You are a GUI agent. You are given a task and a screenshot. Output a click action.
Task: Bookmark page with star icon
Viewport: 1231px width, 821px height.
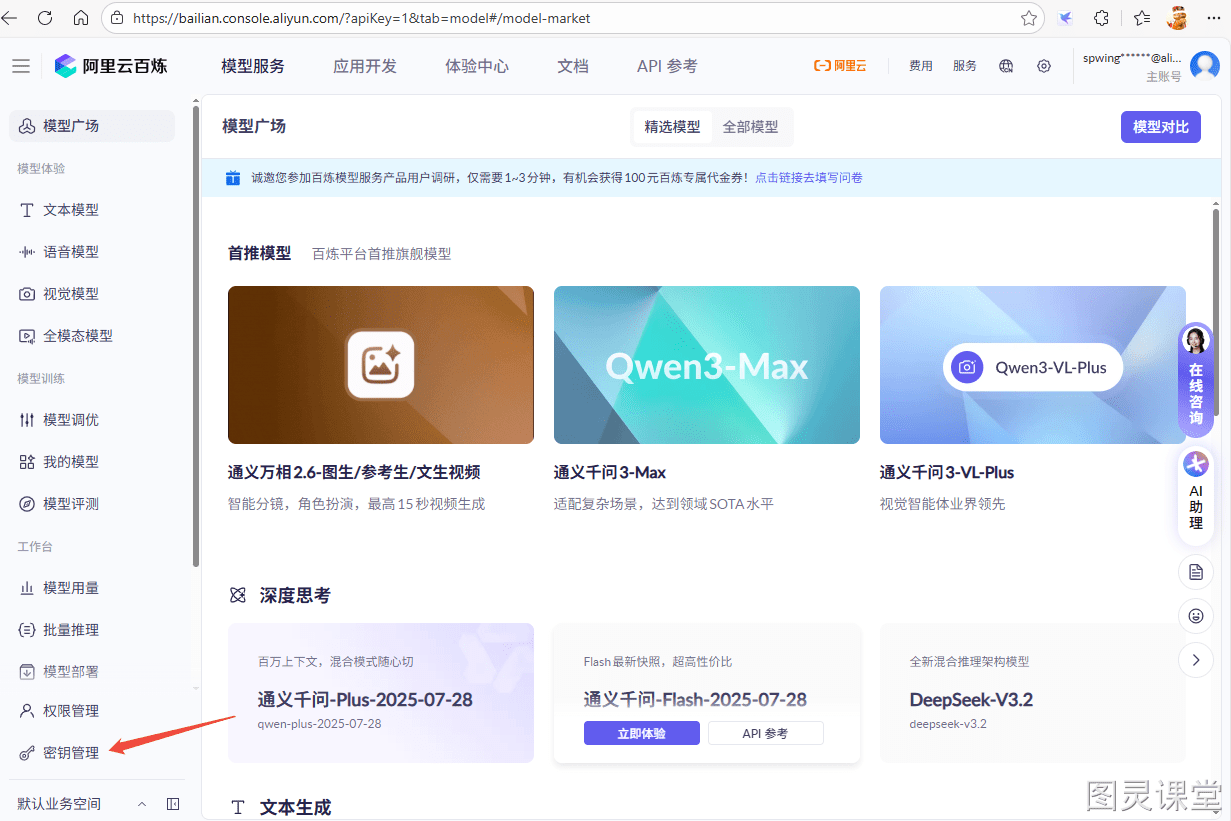(1029, 18)
